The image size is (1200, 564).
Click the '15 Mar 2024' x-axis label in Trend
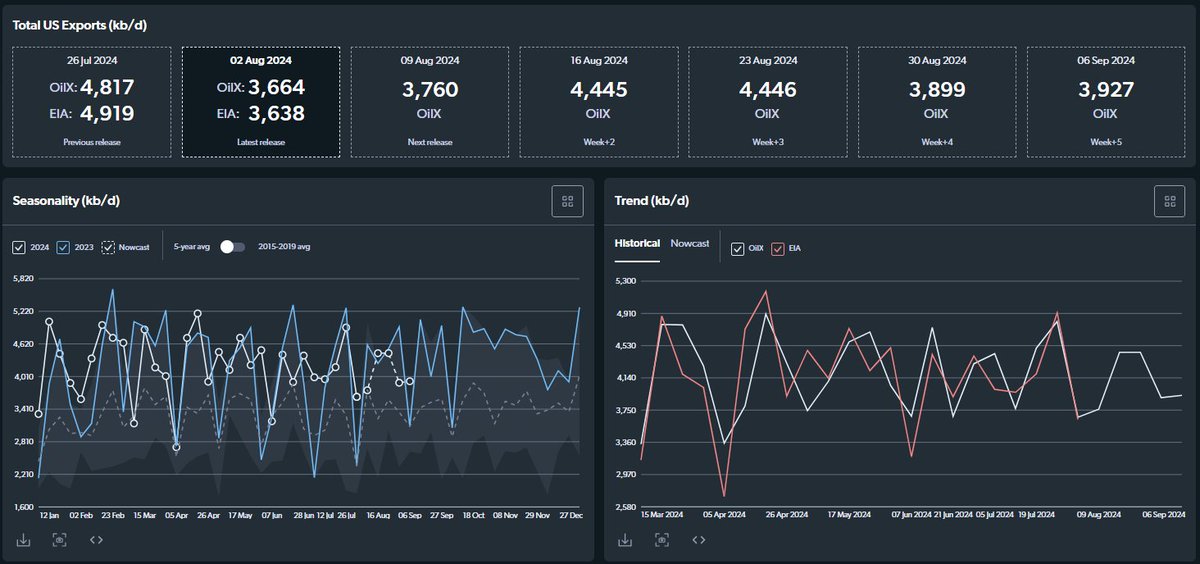point(662,515)
